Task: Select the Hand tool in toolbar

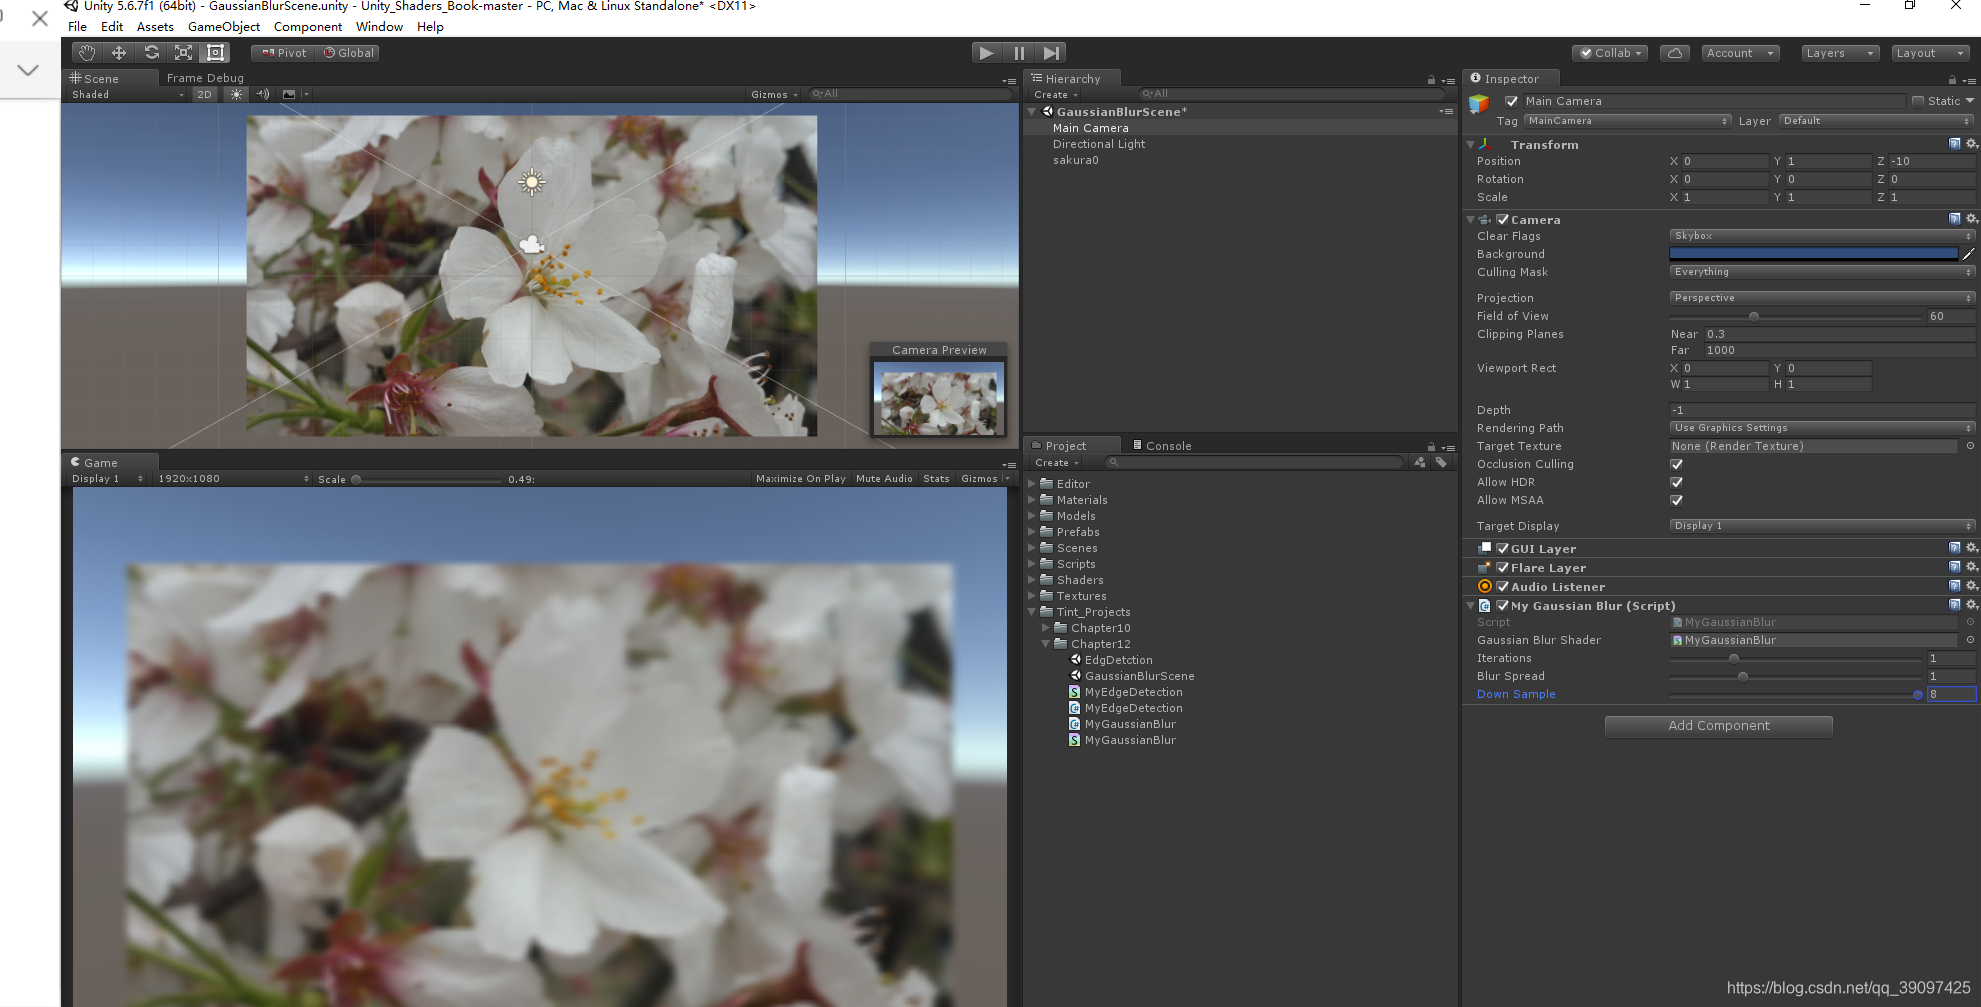Action: [87, 53]
